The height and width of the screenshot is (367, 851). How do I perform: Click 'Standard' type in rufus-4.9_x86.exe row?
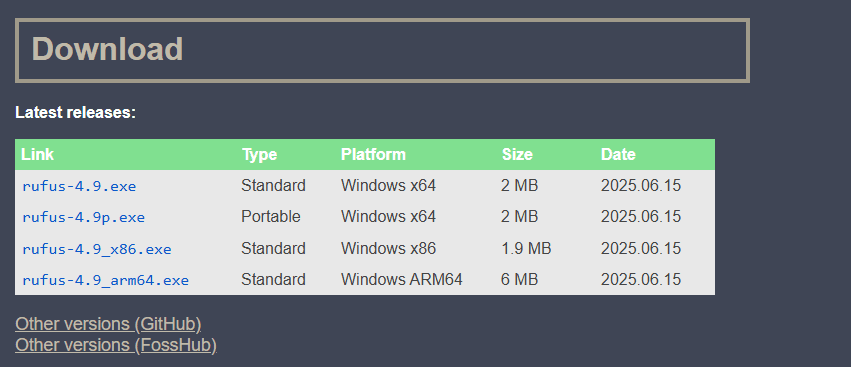pyautogui.click(x=273, y=249)
